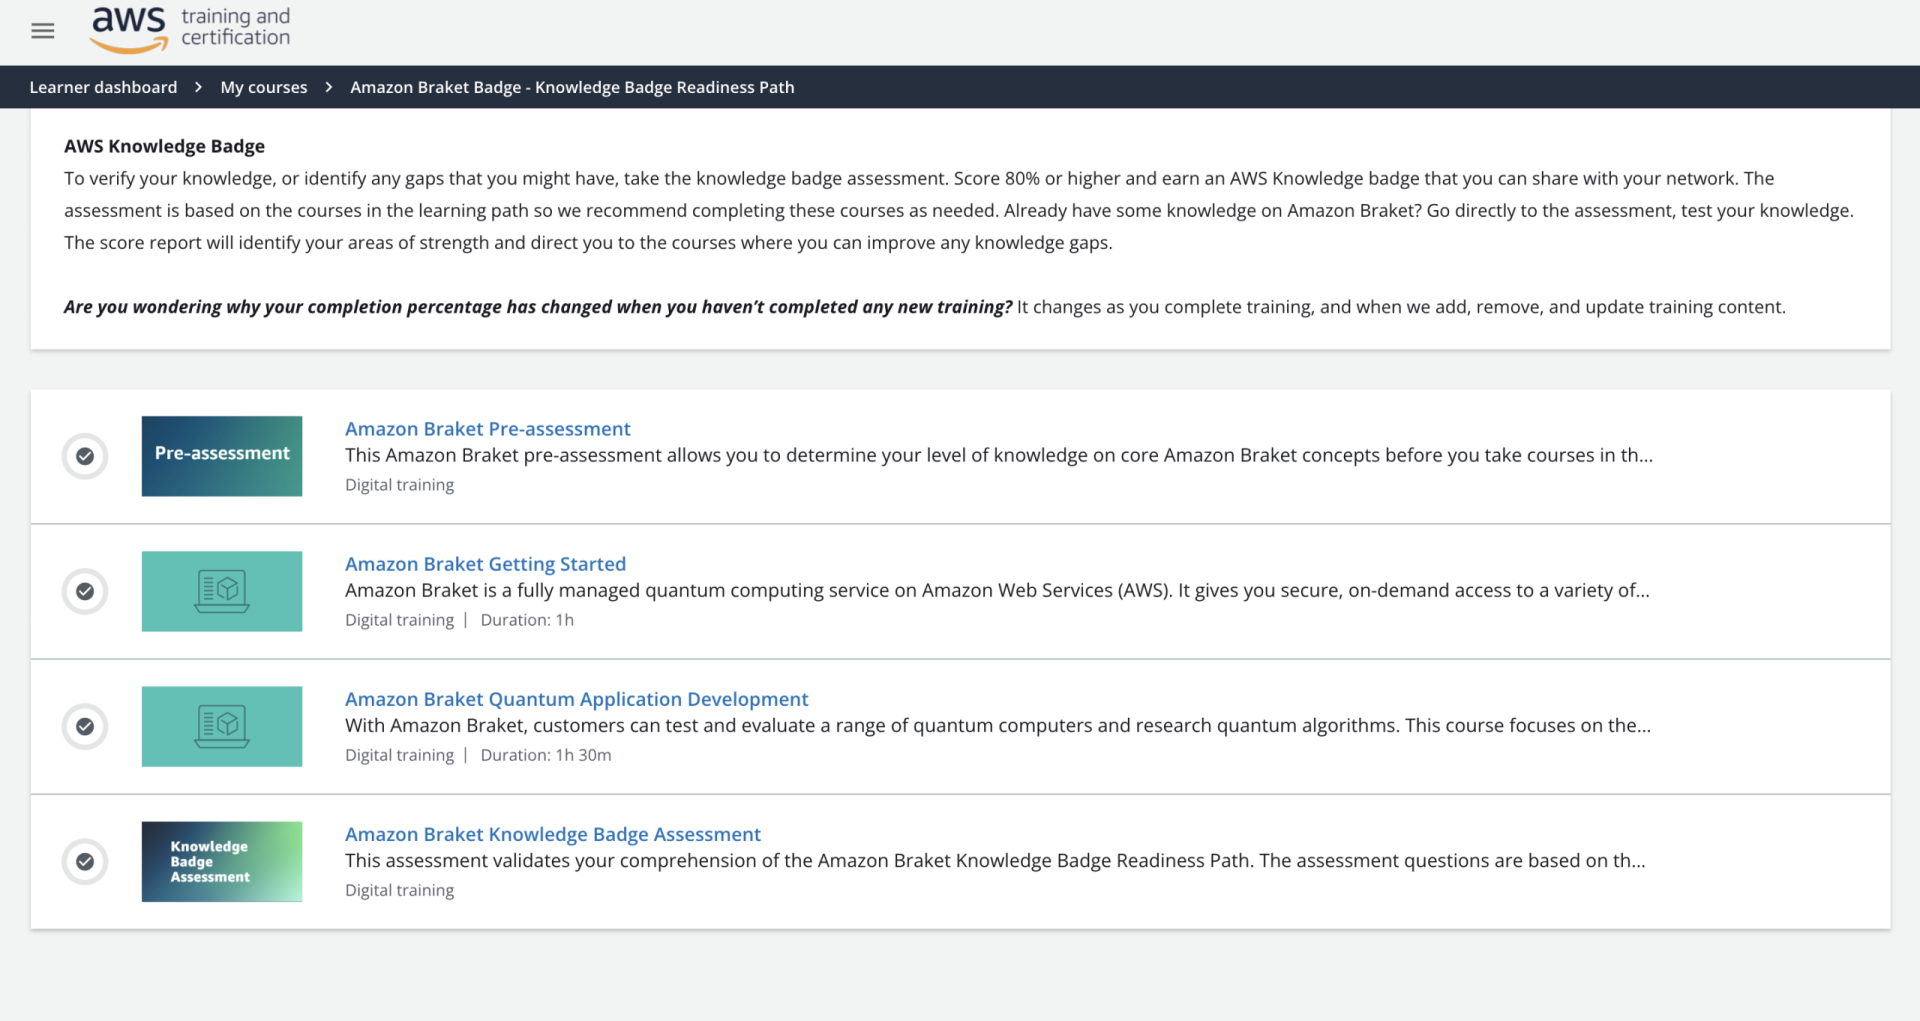Toggle completion checkmark for Amazon Braket Getting Started
Image resolution: width=1920 pixels, height=1021 pixels.
click(85, 591)
